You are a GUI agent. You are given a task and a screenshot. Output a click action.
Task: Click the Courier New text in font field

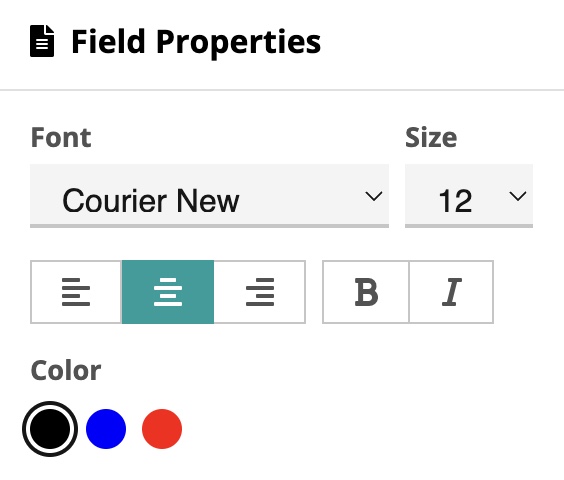coord(151,200)
